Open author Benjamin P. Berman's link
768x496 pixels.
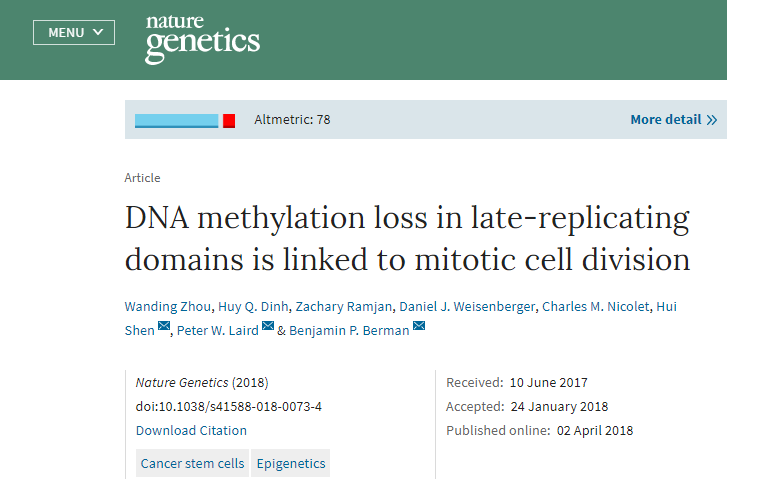pos(349,331)
